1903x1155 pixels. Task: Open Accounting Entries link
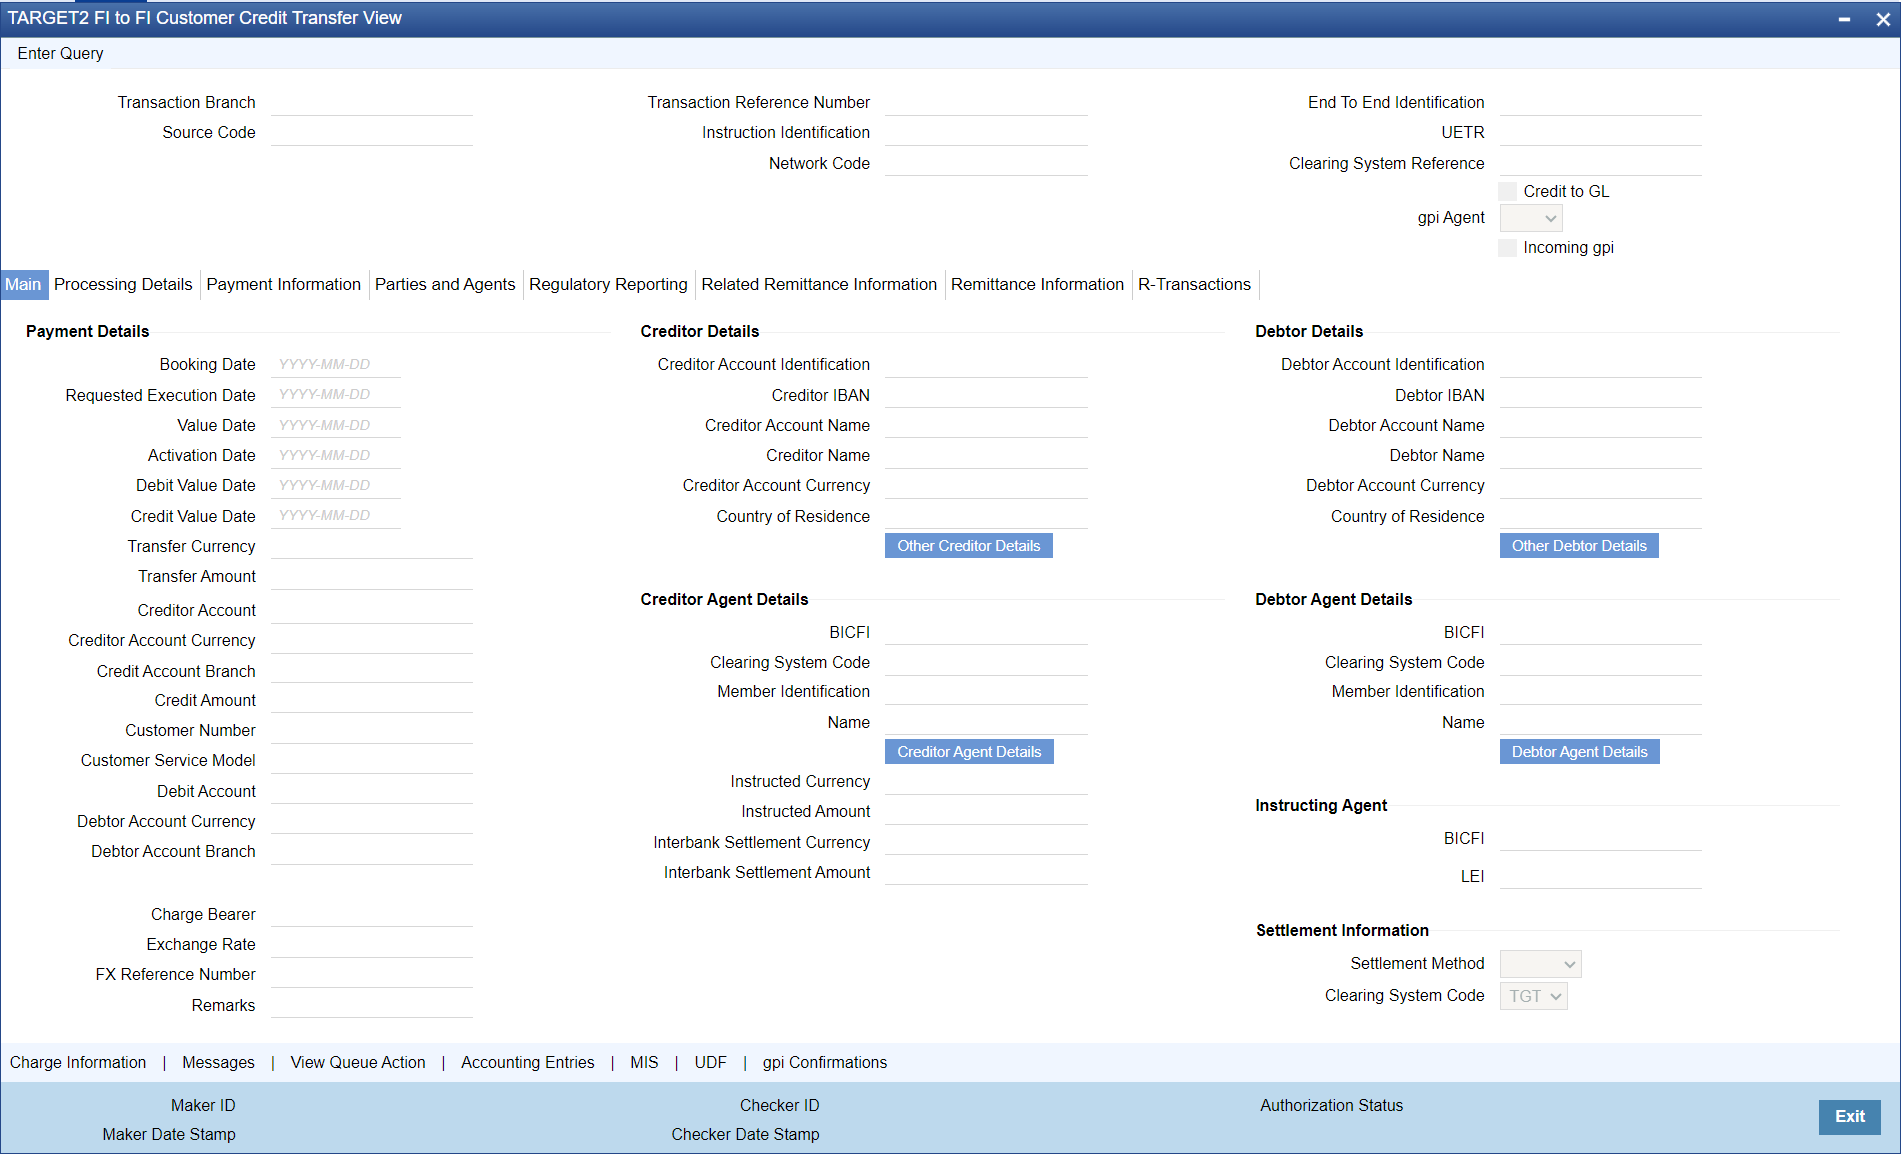point(528,1063)
